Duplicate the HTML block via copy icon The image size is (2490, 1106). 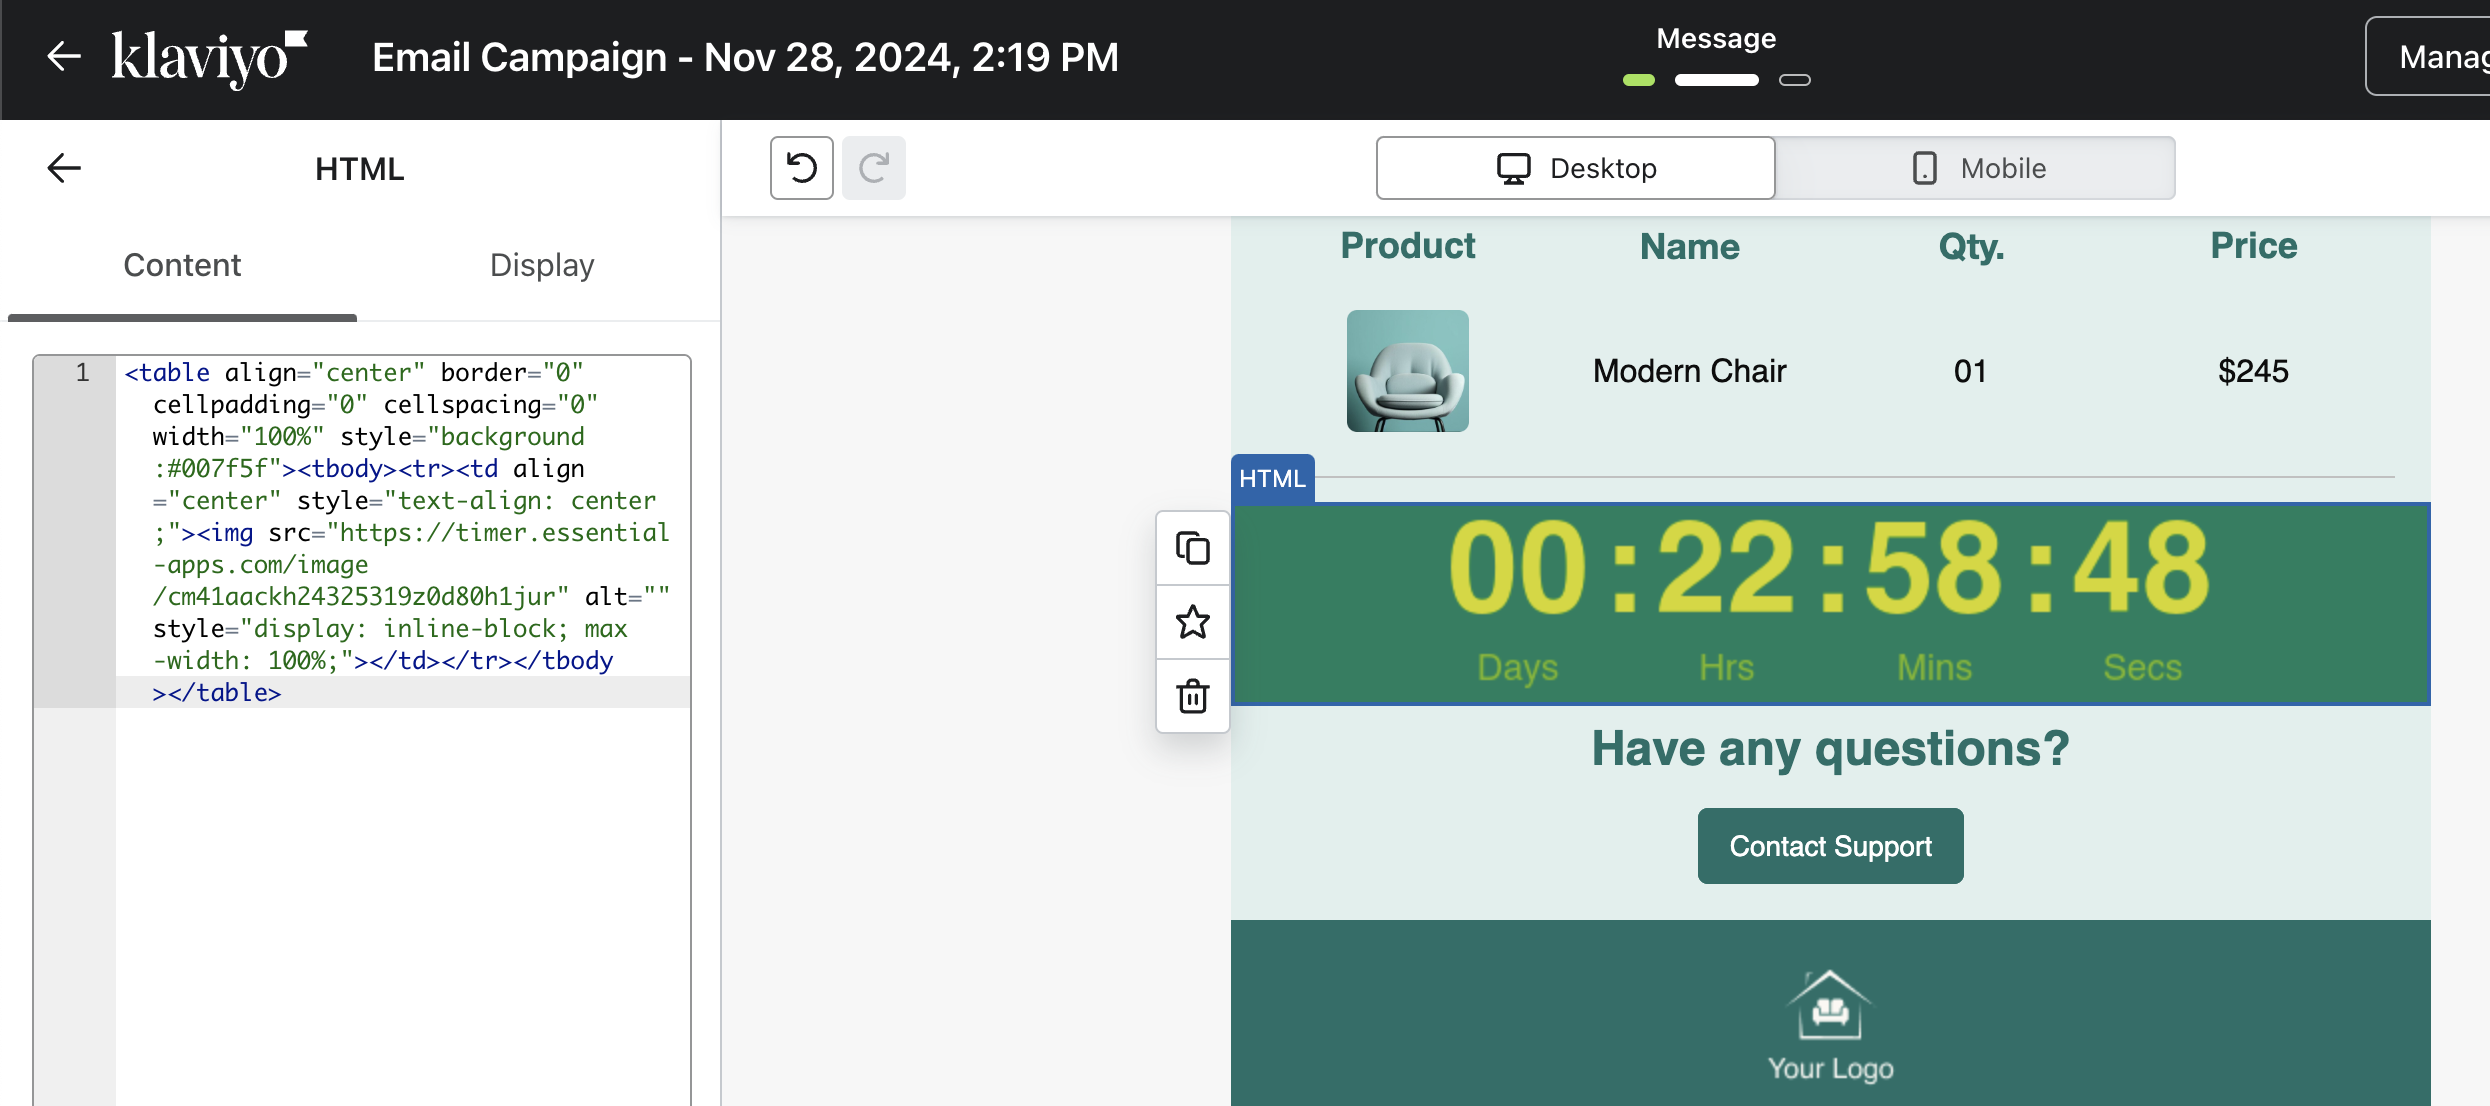click(x=1192, y=548)
